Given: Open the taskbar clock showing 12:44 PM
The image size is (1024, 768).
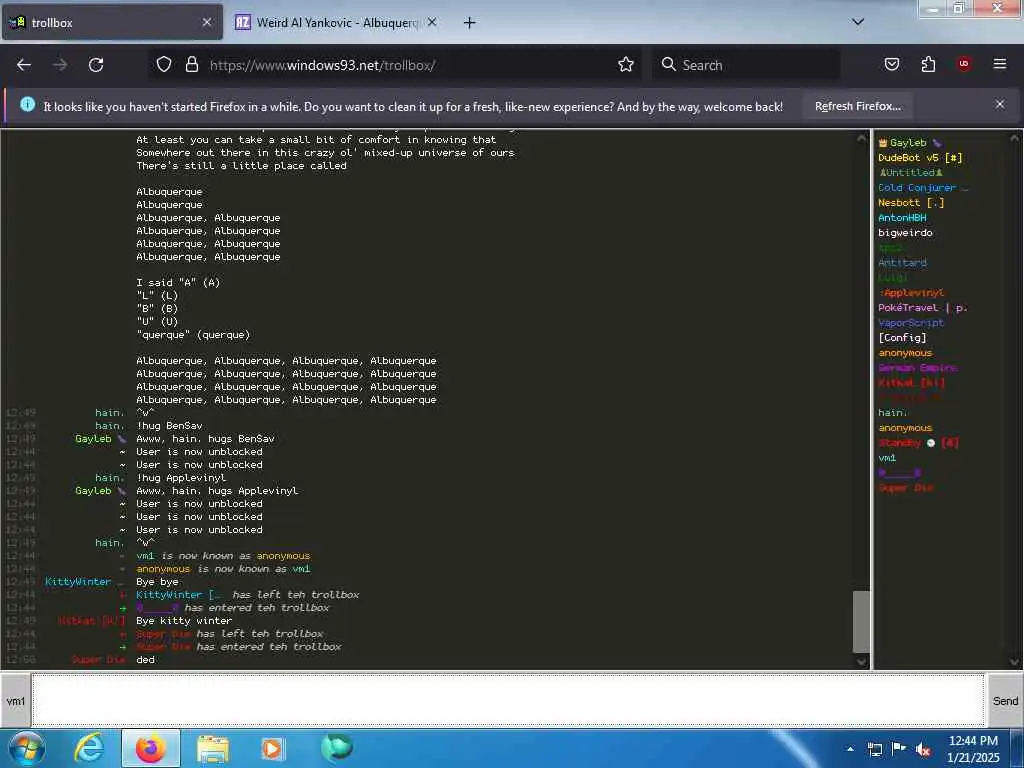Looking at the screenshot, I should coord(973,748).
